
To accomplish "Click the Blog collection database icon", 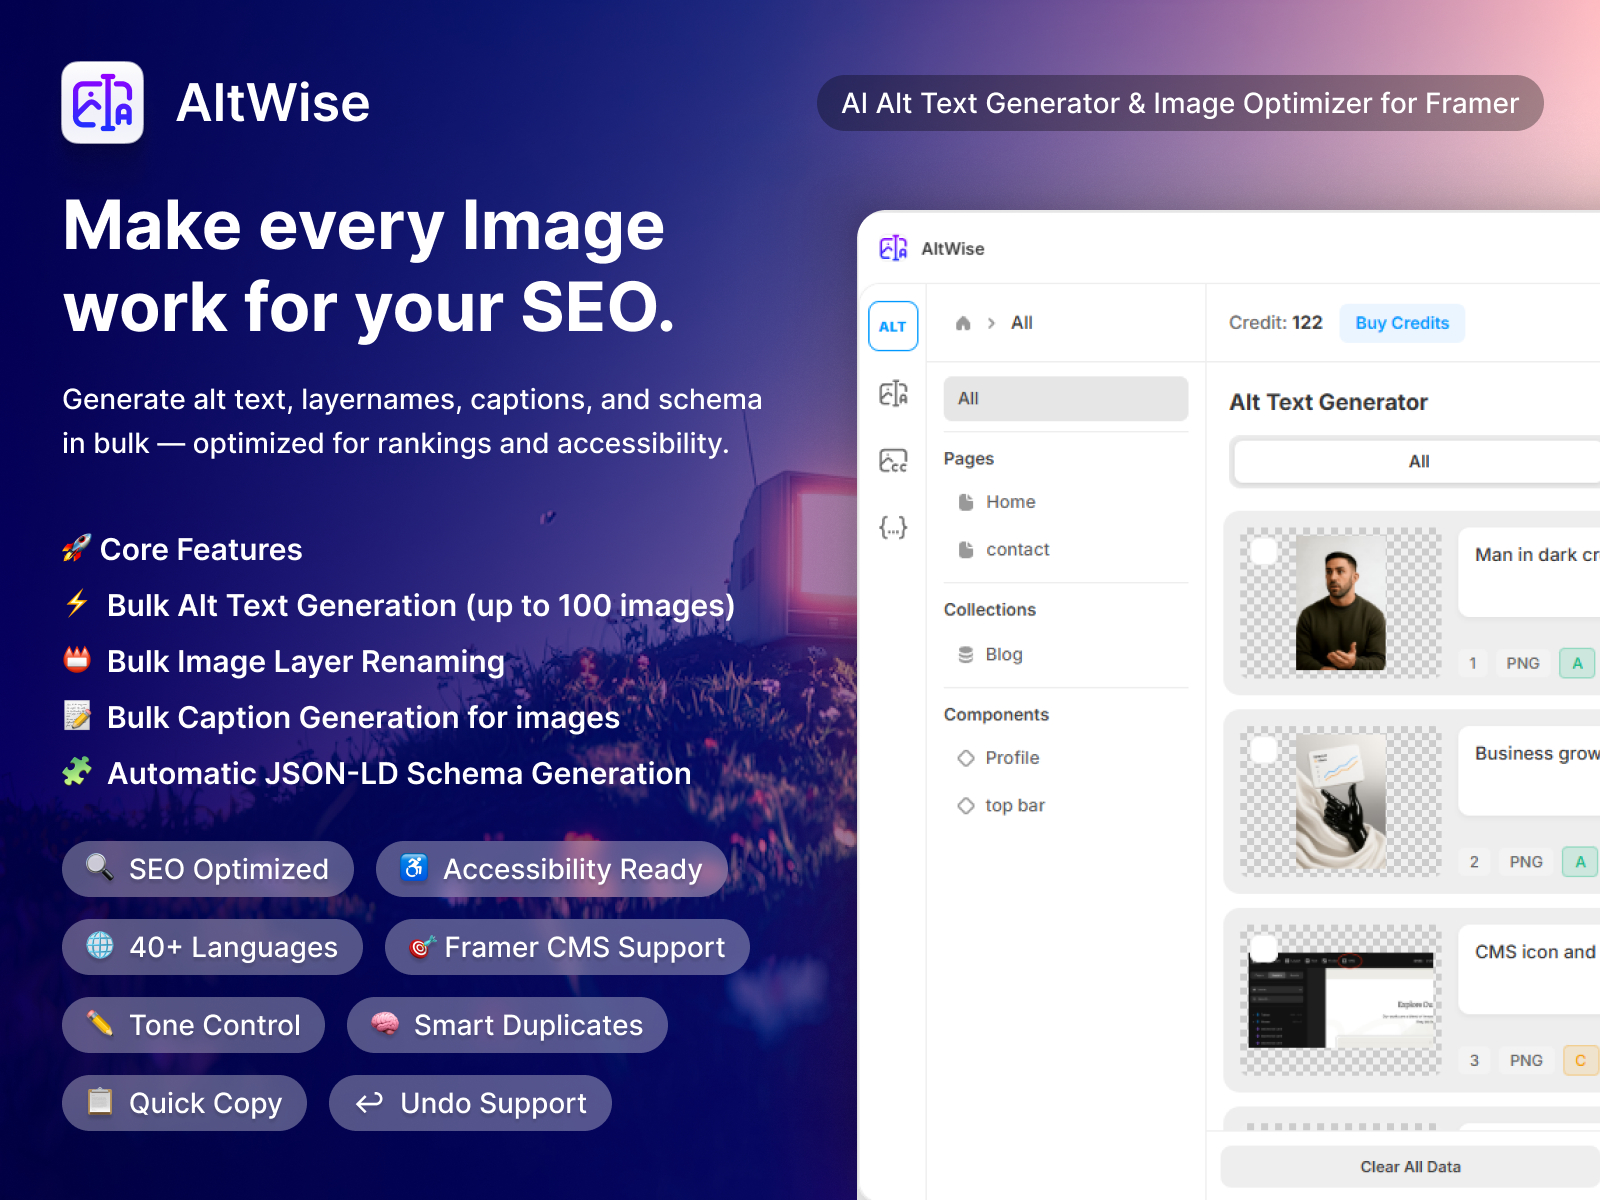I will pyautogui.click(x=966, y=655).
